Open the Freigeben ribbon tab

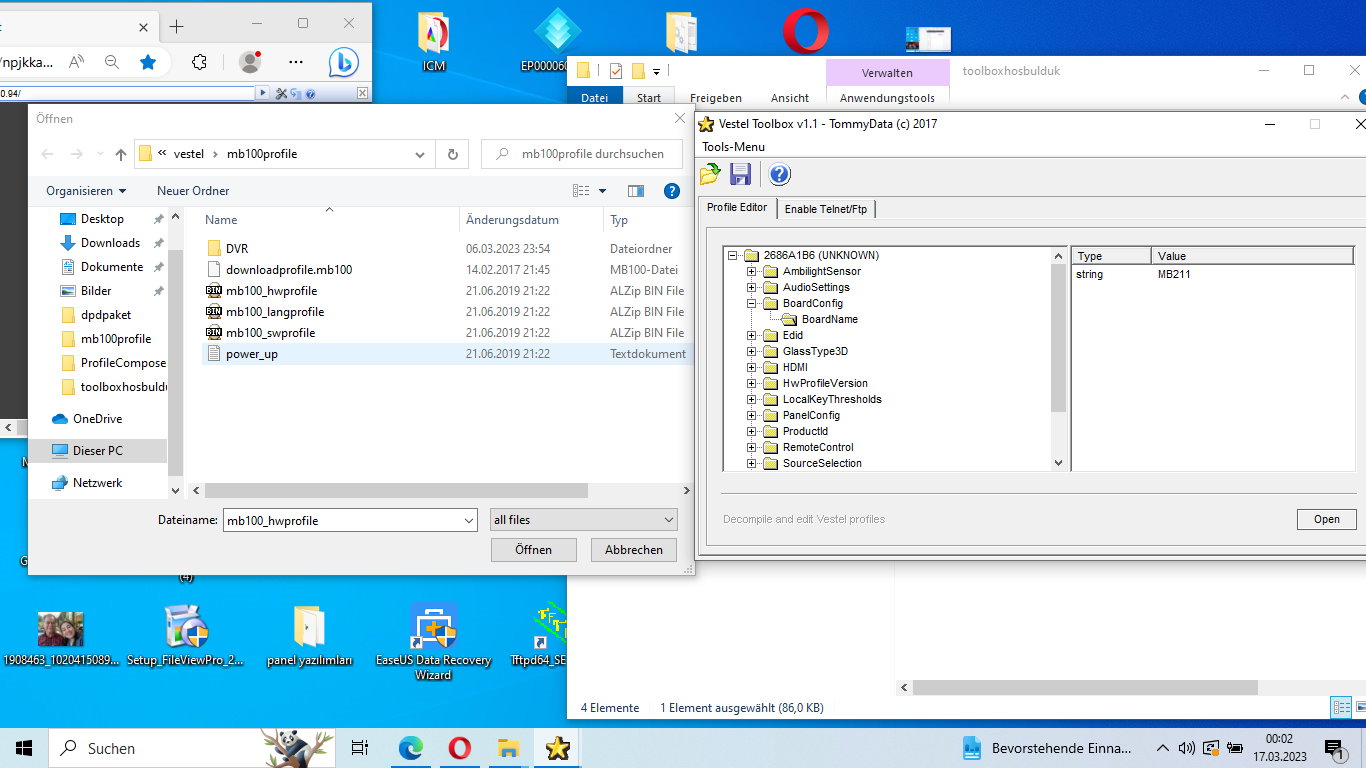click(x=716, y=98)
